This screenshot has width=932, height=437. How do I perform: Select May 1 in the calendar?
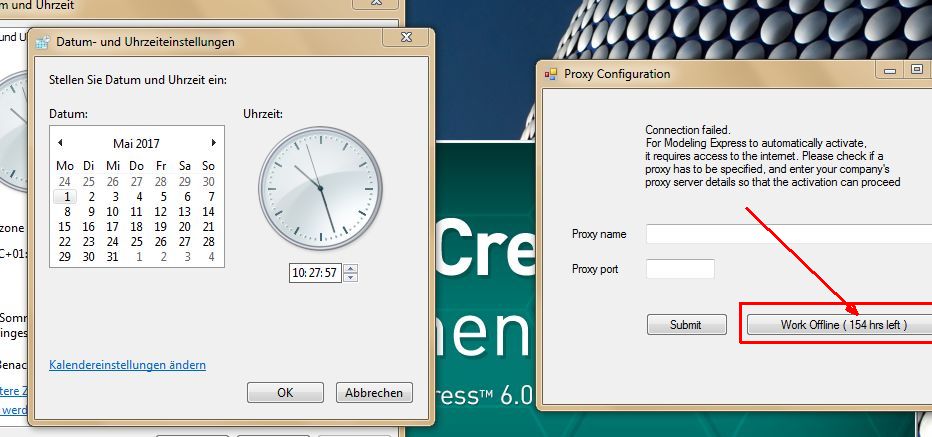[x=65, y=197]
